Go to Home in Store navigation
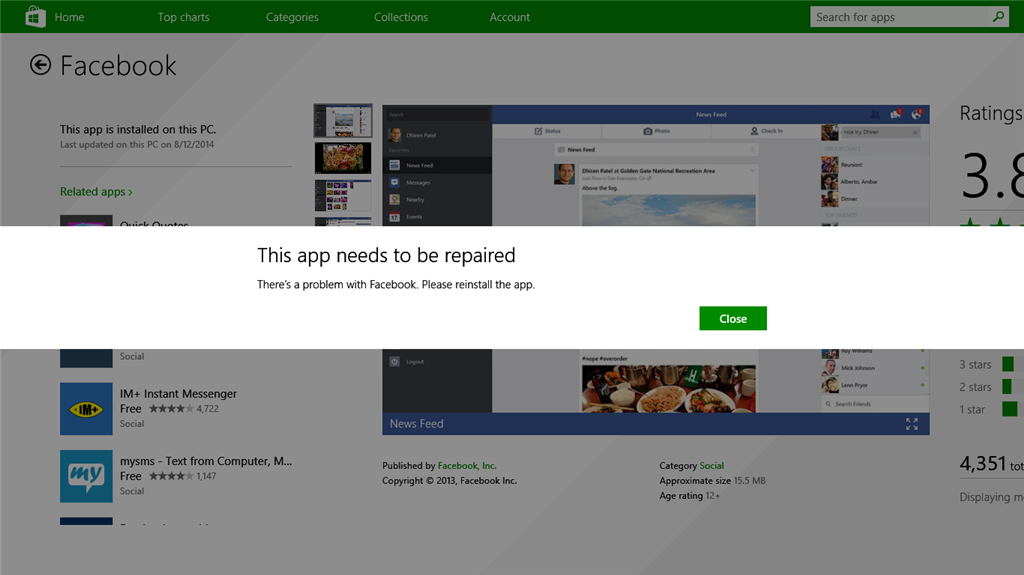This screenshot has height=575, width=1024. [69, 17]
